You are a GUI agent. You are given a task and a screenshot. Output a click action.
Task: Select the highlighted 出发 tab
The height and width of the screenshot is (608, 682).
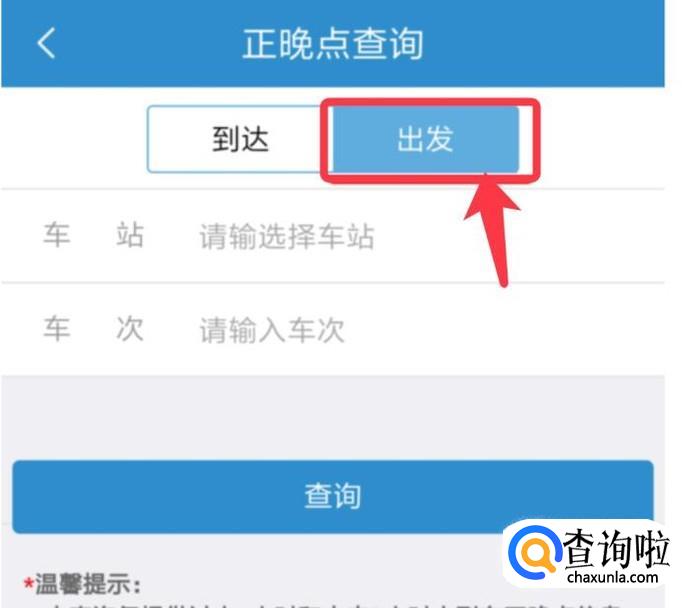coord(425,139)
